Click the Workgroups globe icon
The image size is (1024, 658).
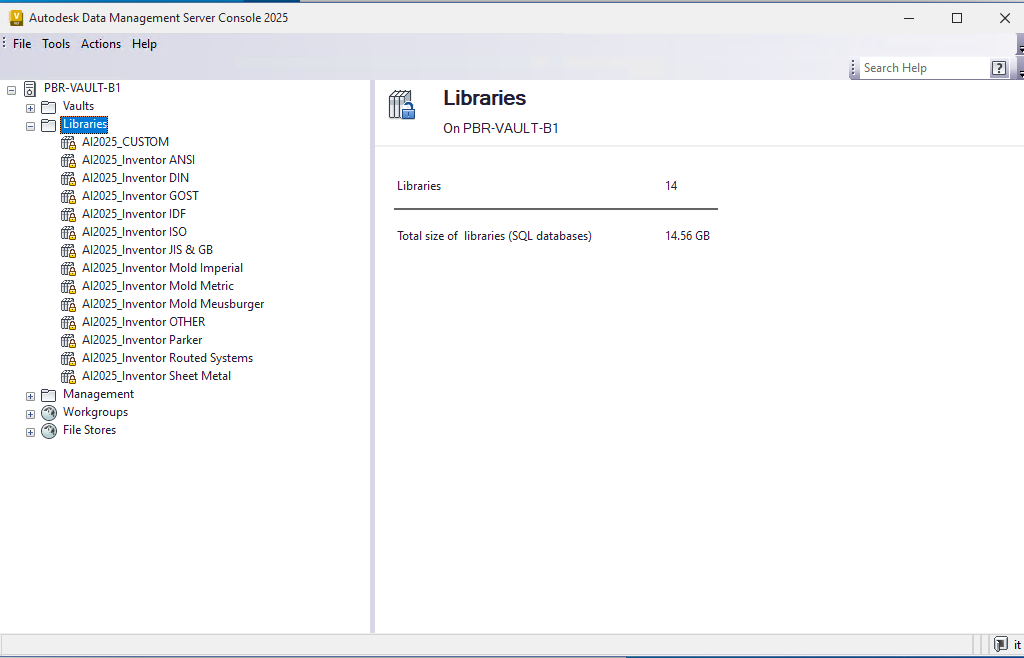(49, 413)
